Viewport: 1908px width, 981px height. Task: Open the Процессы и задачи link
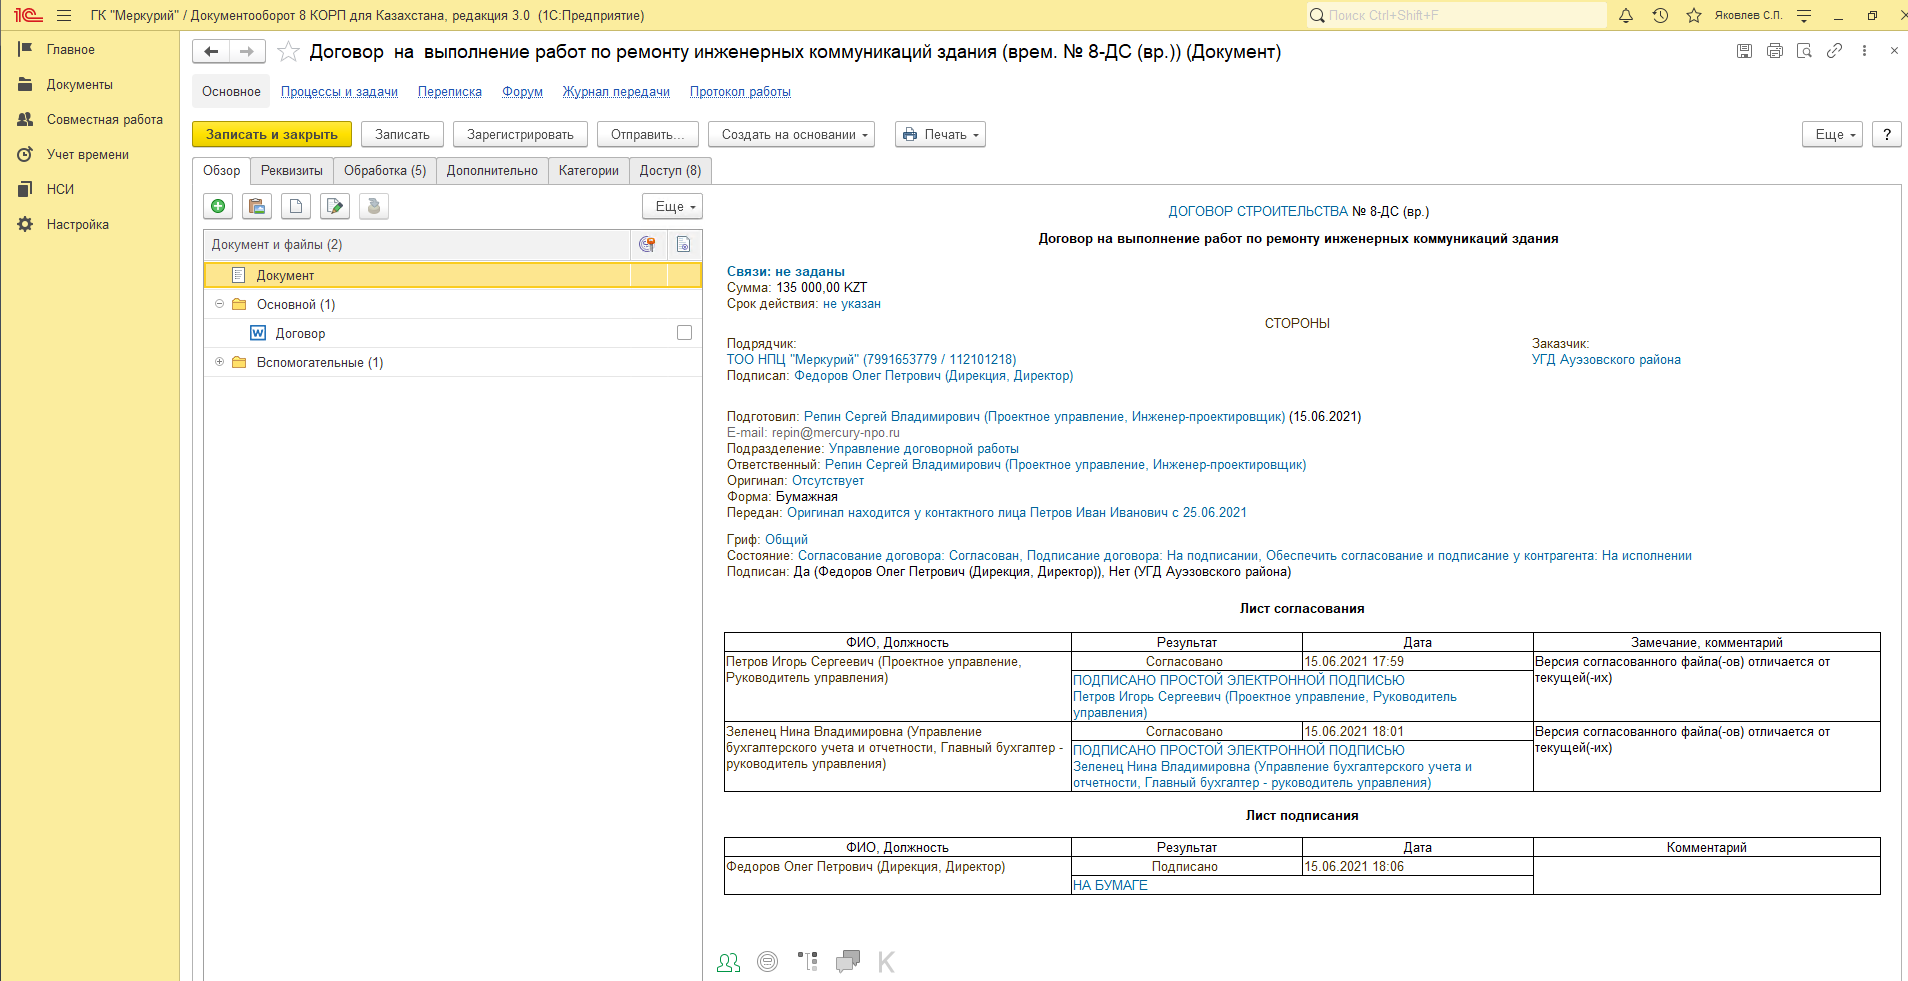point(339,92)
